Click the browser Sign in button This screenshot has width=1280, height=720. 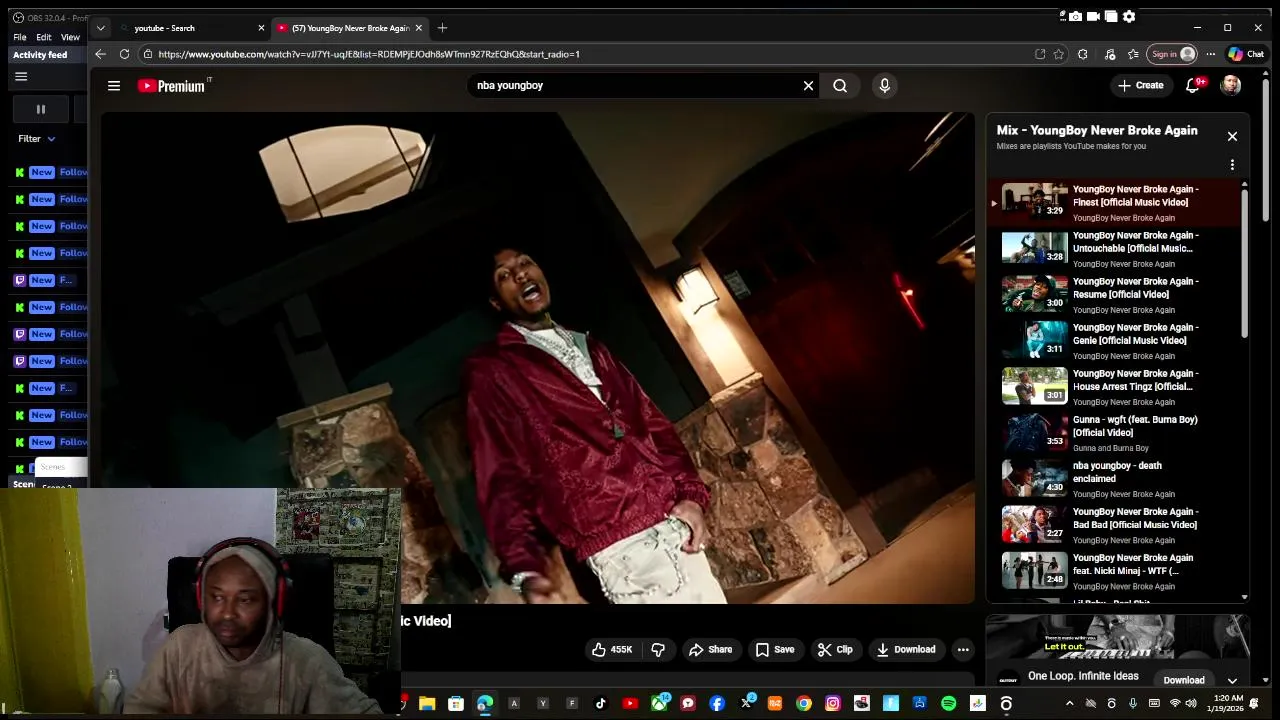point(1172,54)
